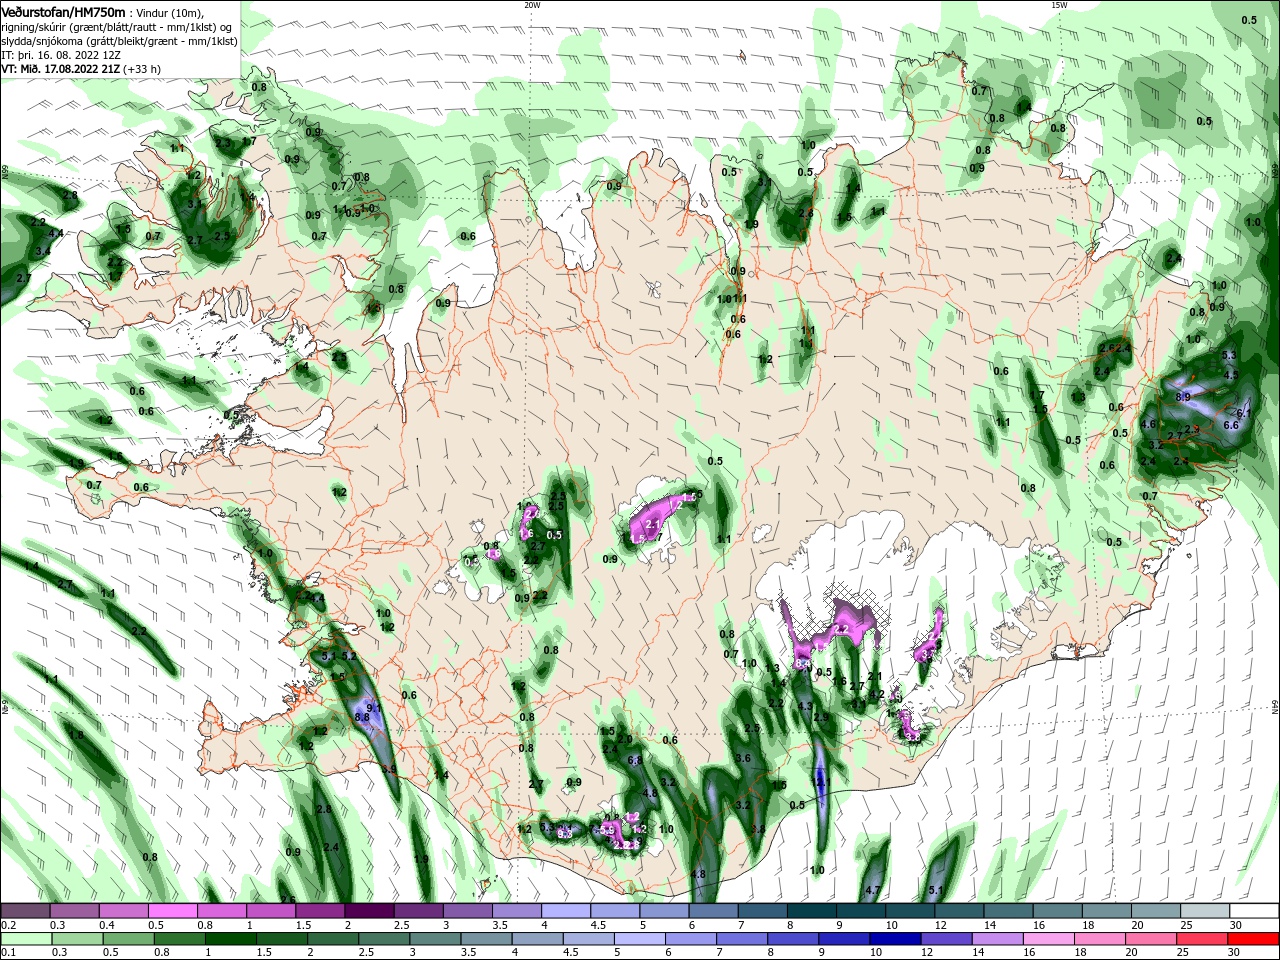The width and height of the screenshot is (1280, 960).
Task: Click the slydda/snjókoma legend description line
Action: pyautogui.click(x=120, y=41)
